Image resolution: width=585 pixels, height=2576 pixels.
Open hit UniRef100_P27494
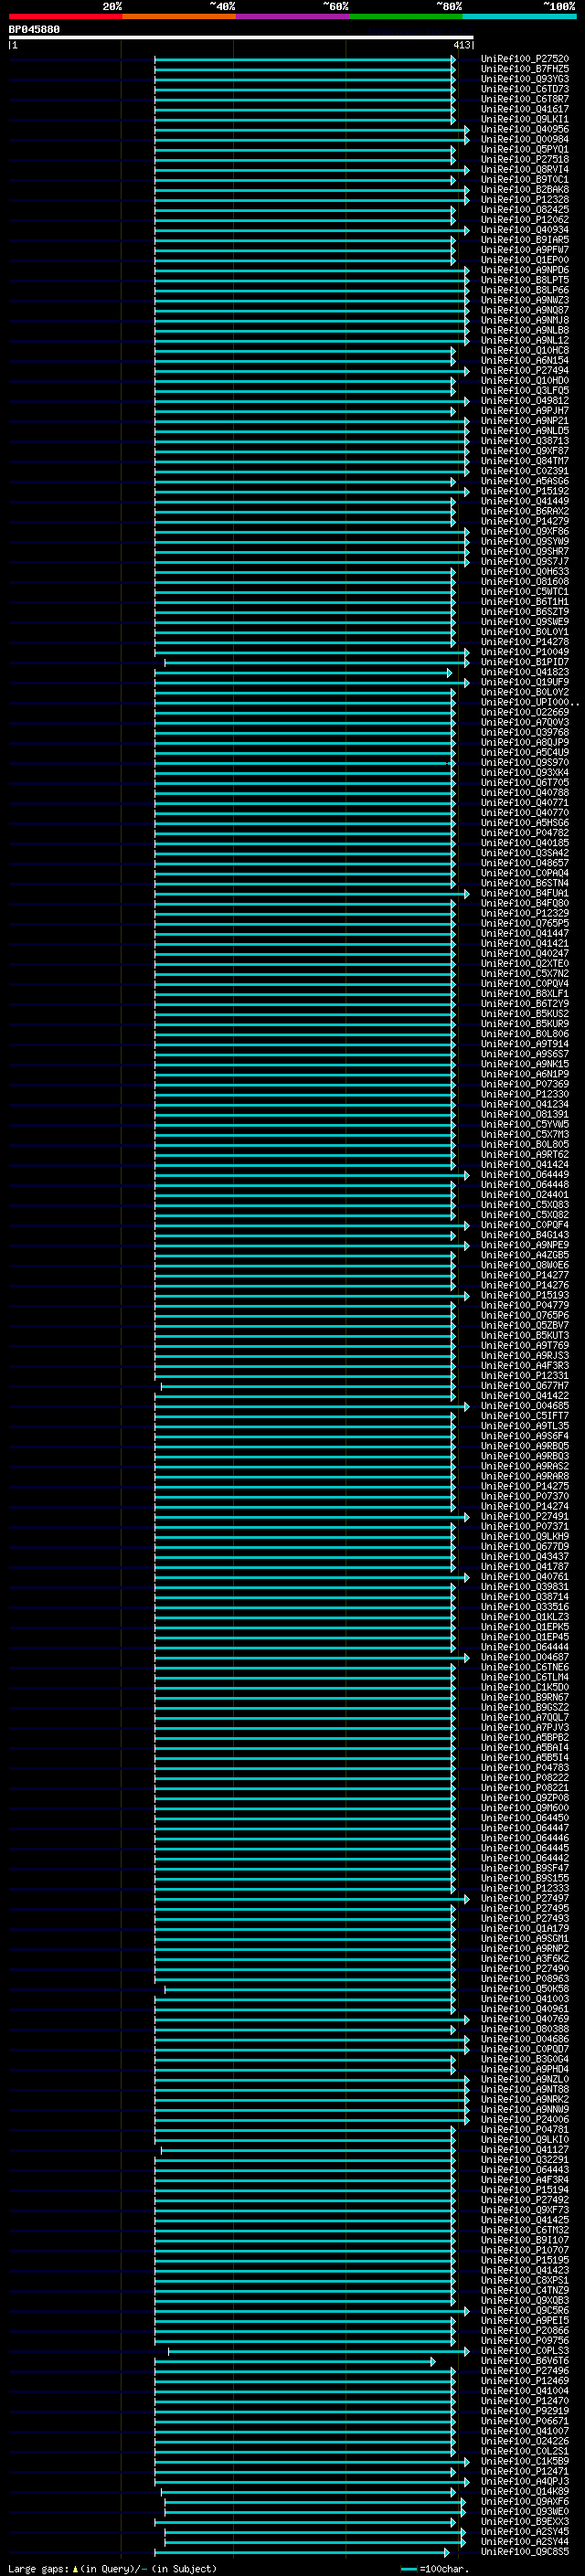(525, 371)
